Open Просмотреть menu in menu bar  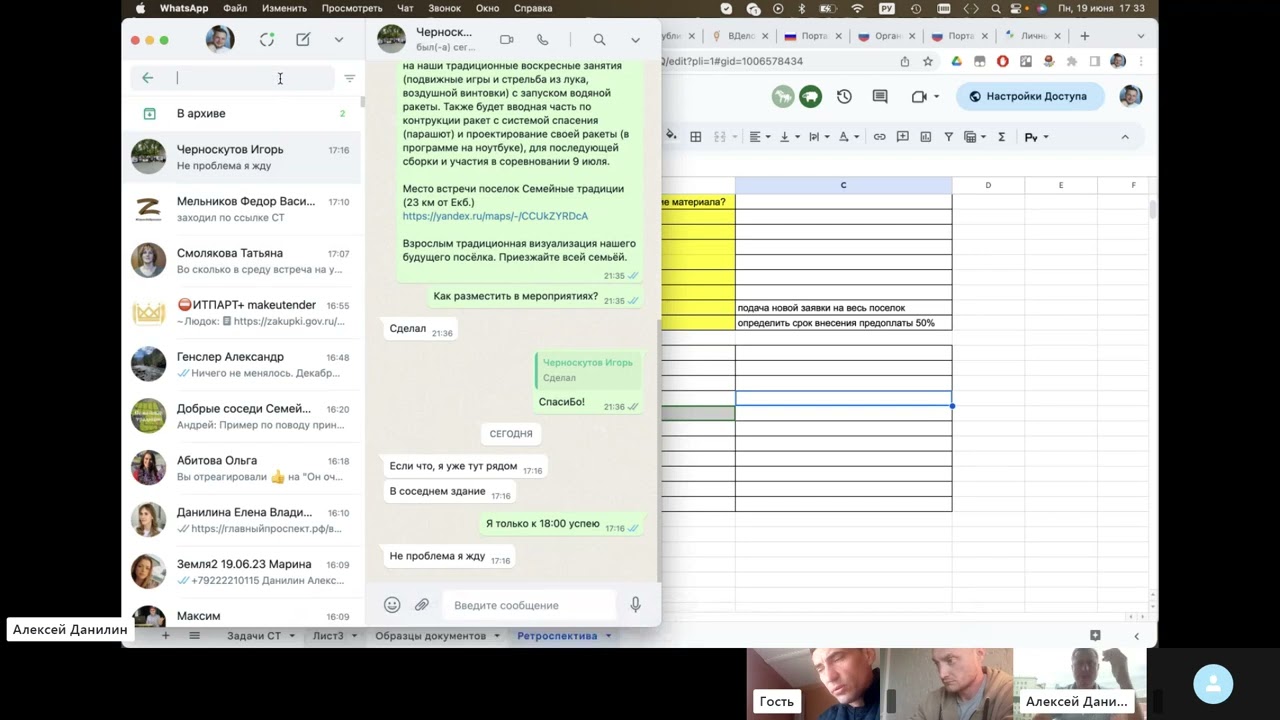click(352, 8)
